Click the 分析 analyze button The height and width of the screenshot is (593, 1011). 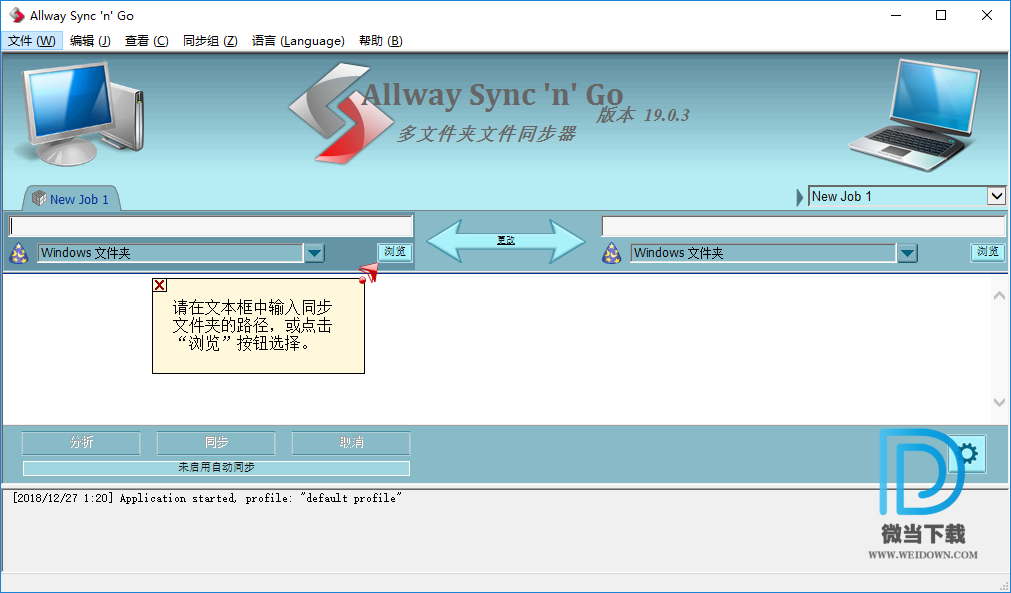81,443
